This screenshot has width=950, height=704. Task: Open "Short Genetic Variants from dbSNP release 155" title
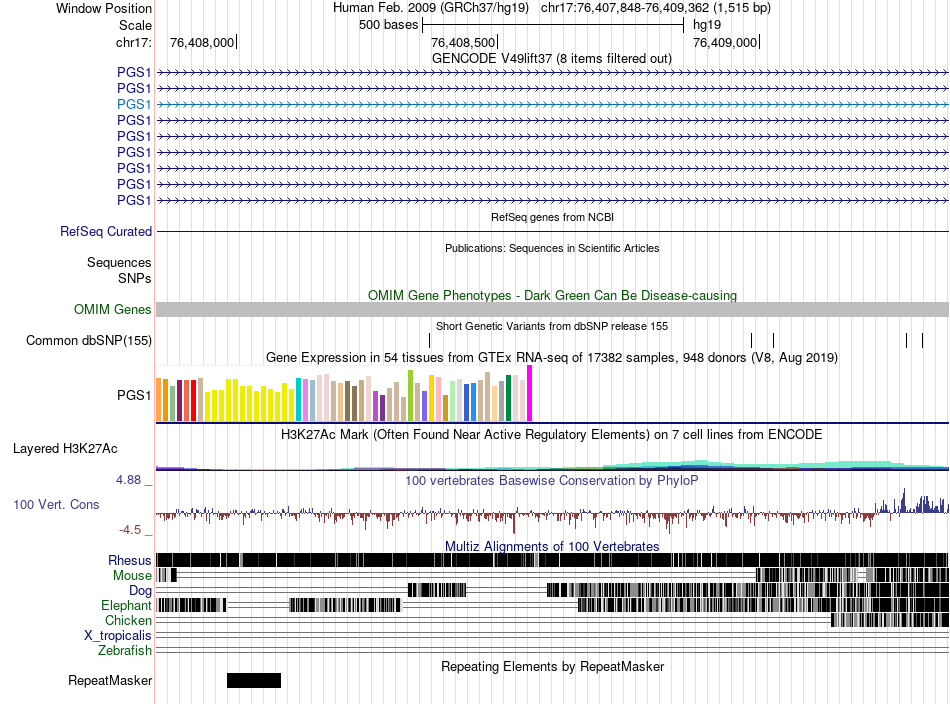click(x=552, y=326)
